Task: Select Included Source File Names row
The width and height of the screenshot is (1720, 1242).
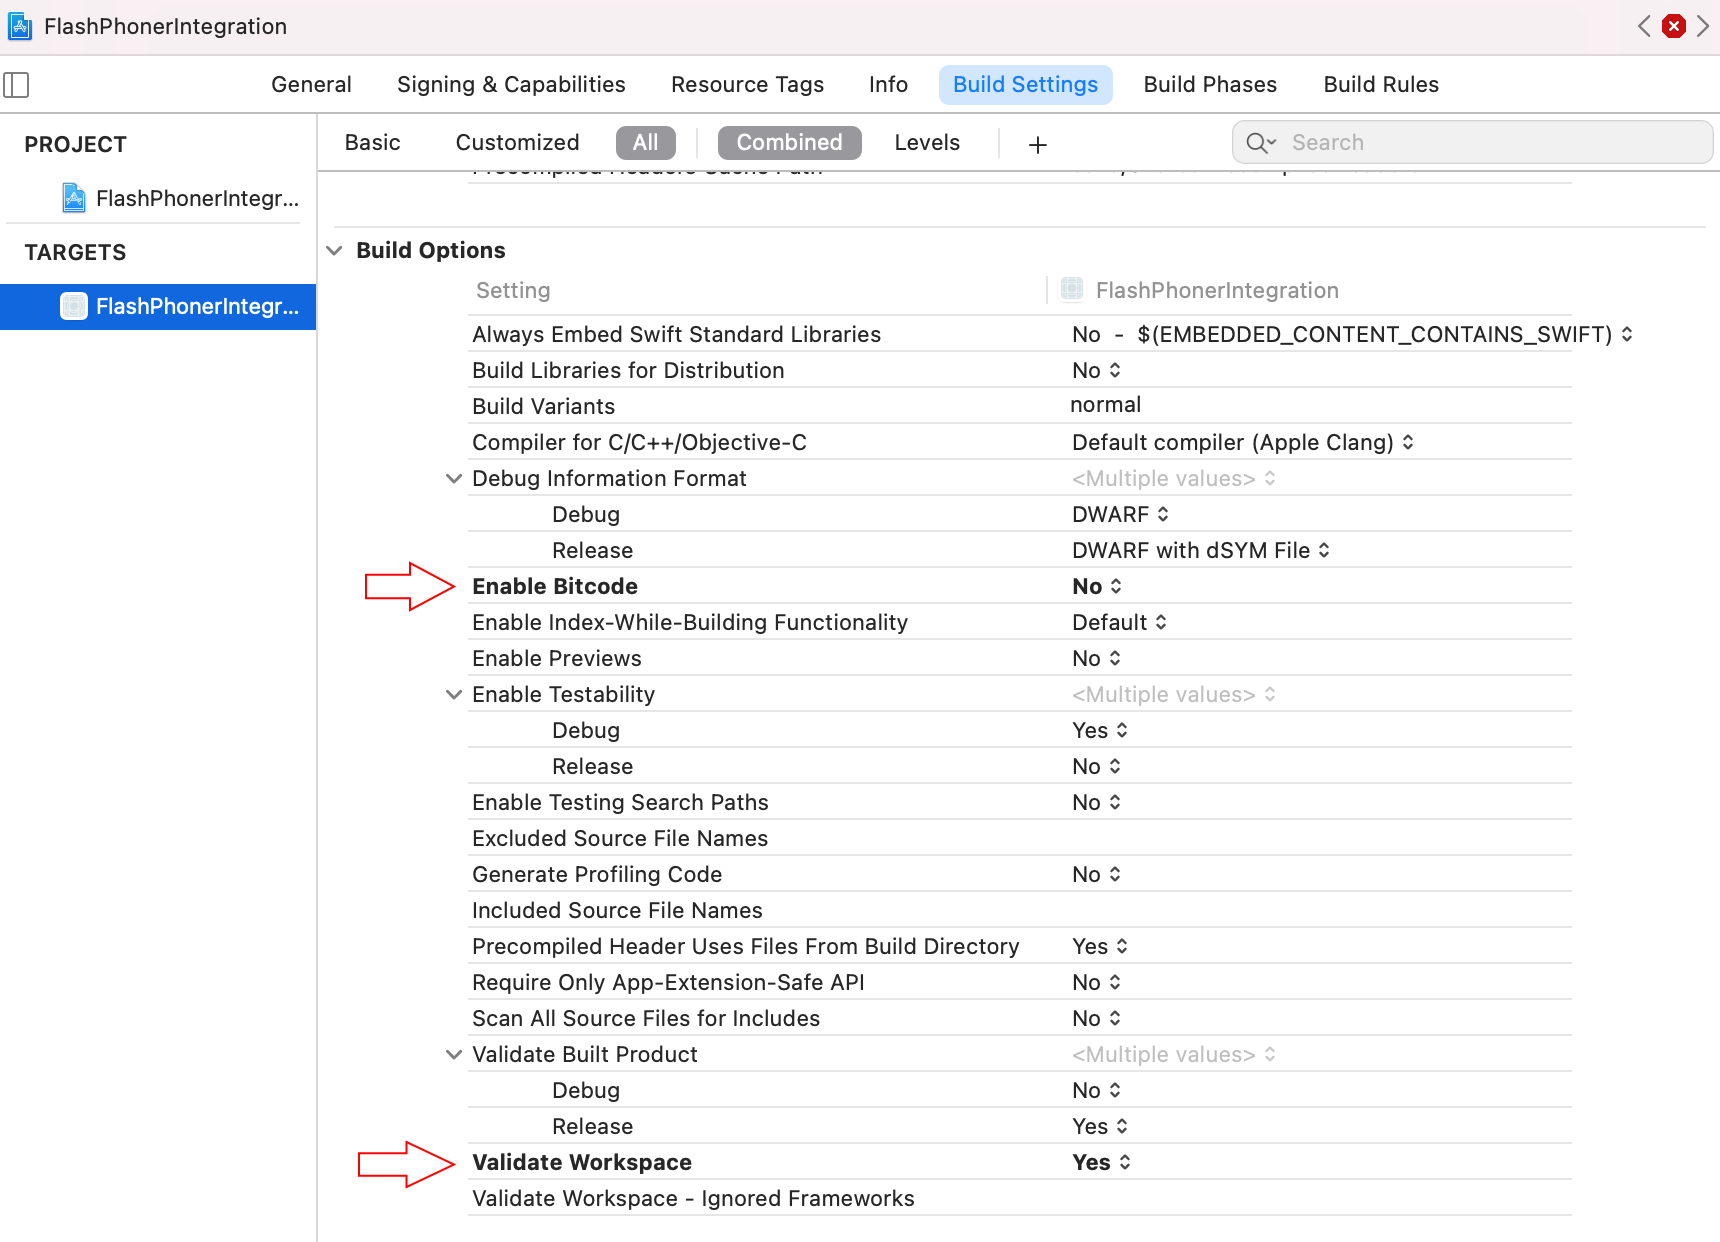Action: [1020, 911]
